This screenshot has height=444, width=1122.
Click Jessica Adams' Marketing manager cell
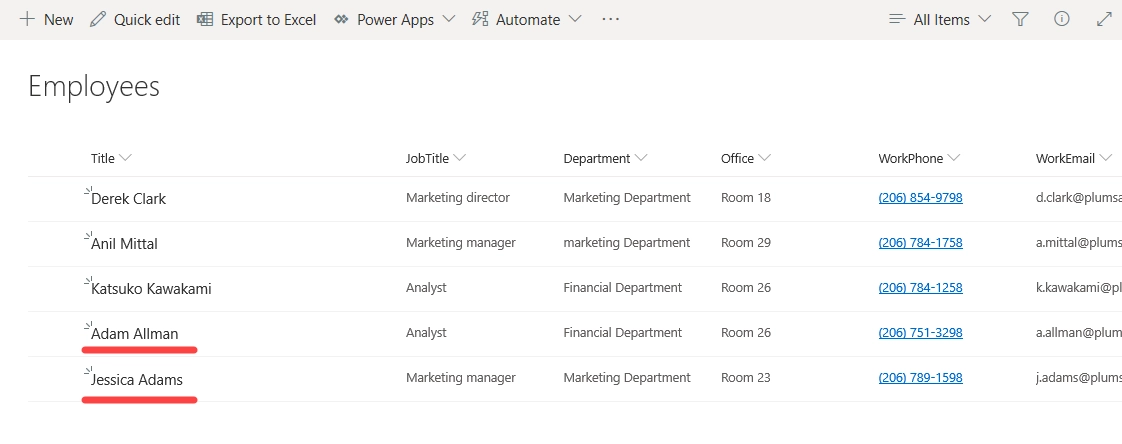pyautogui.click(x=461, y=377)
